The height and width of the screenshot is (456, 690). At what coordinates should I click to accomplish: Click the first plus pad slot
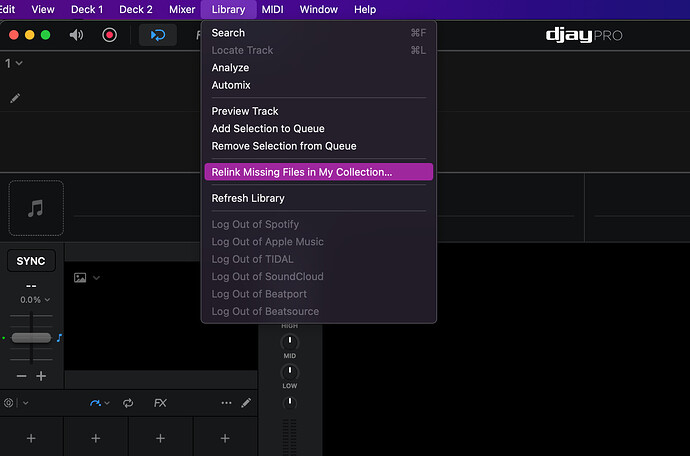coord(31,438)
